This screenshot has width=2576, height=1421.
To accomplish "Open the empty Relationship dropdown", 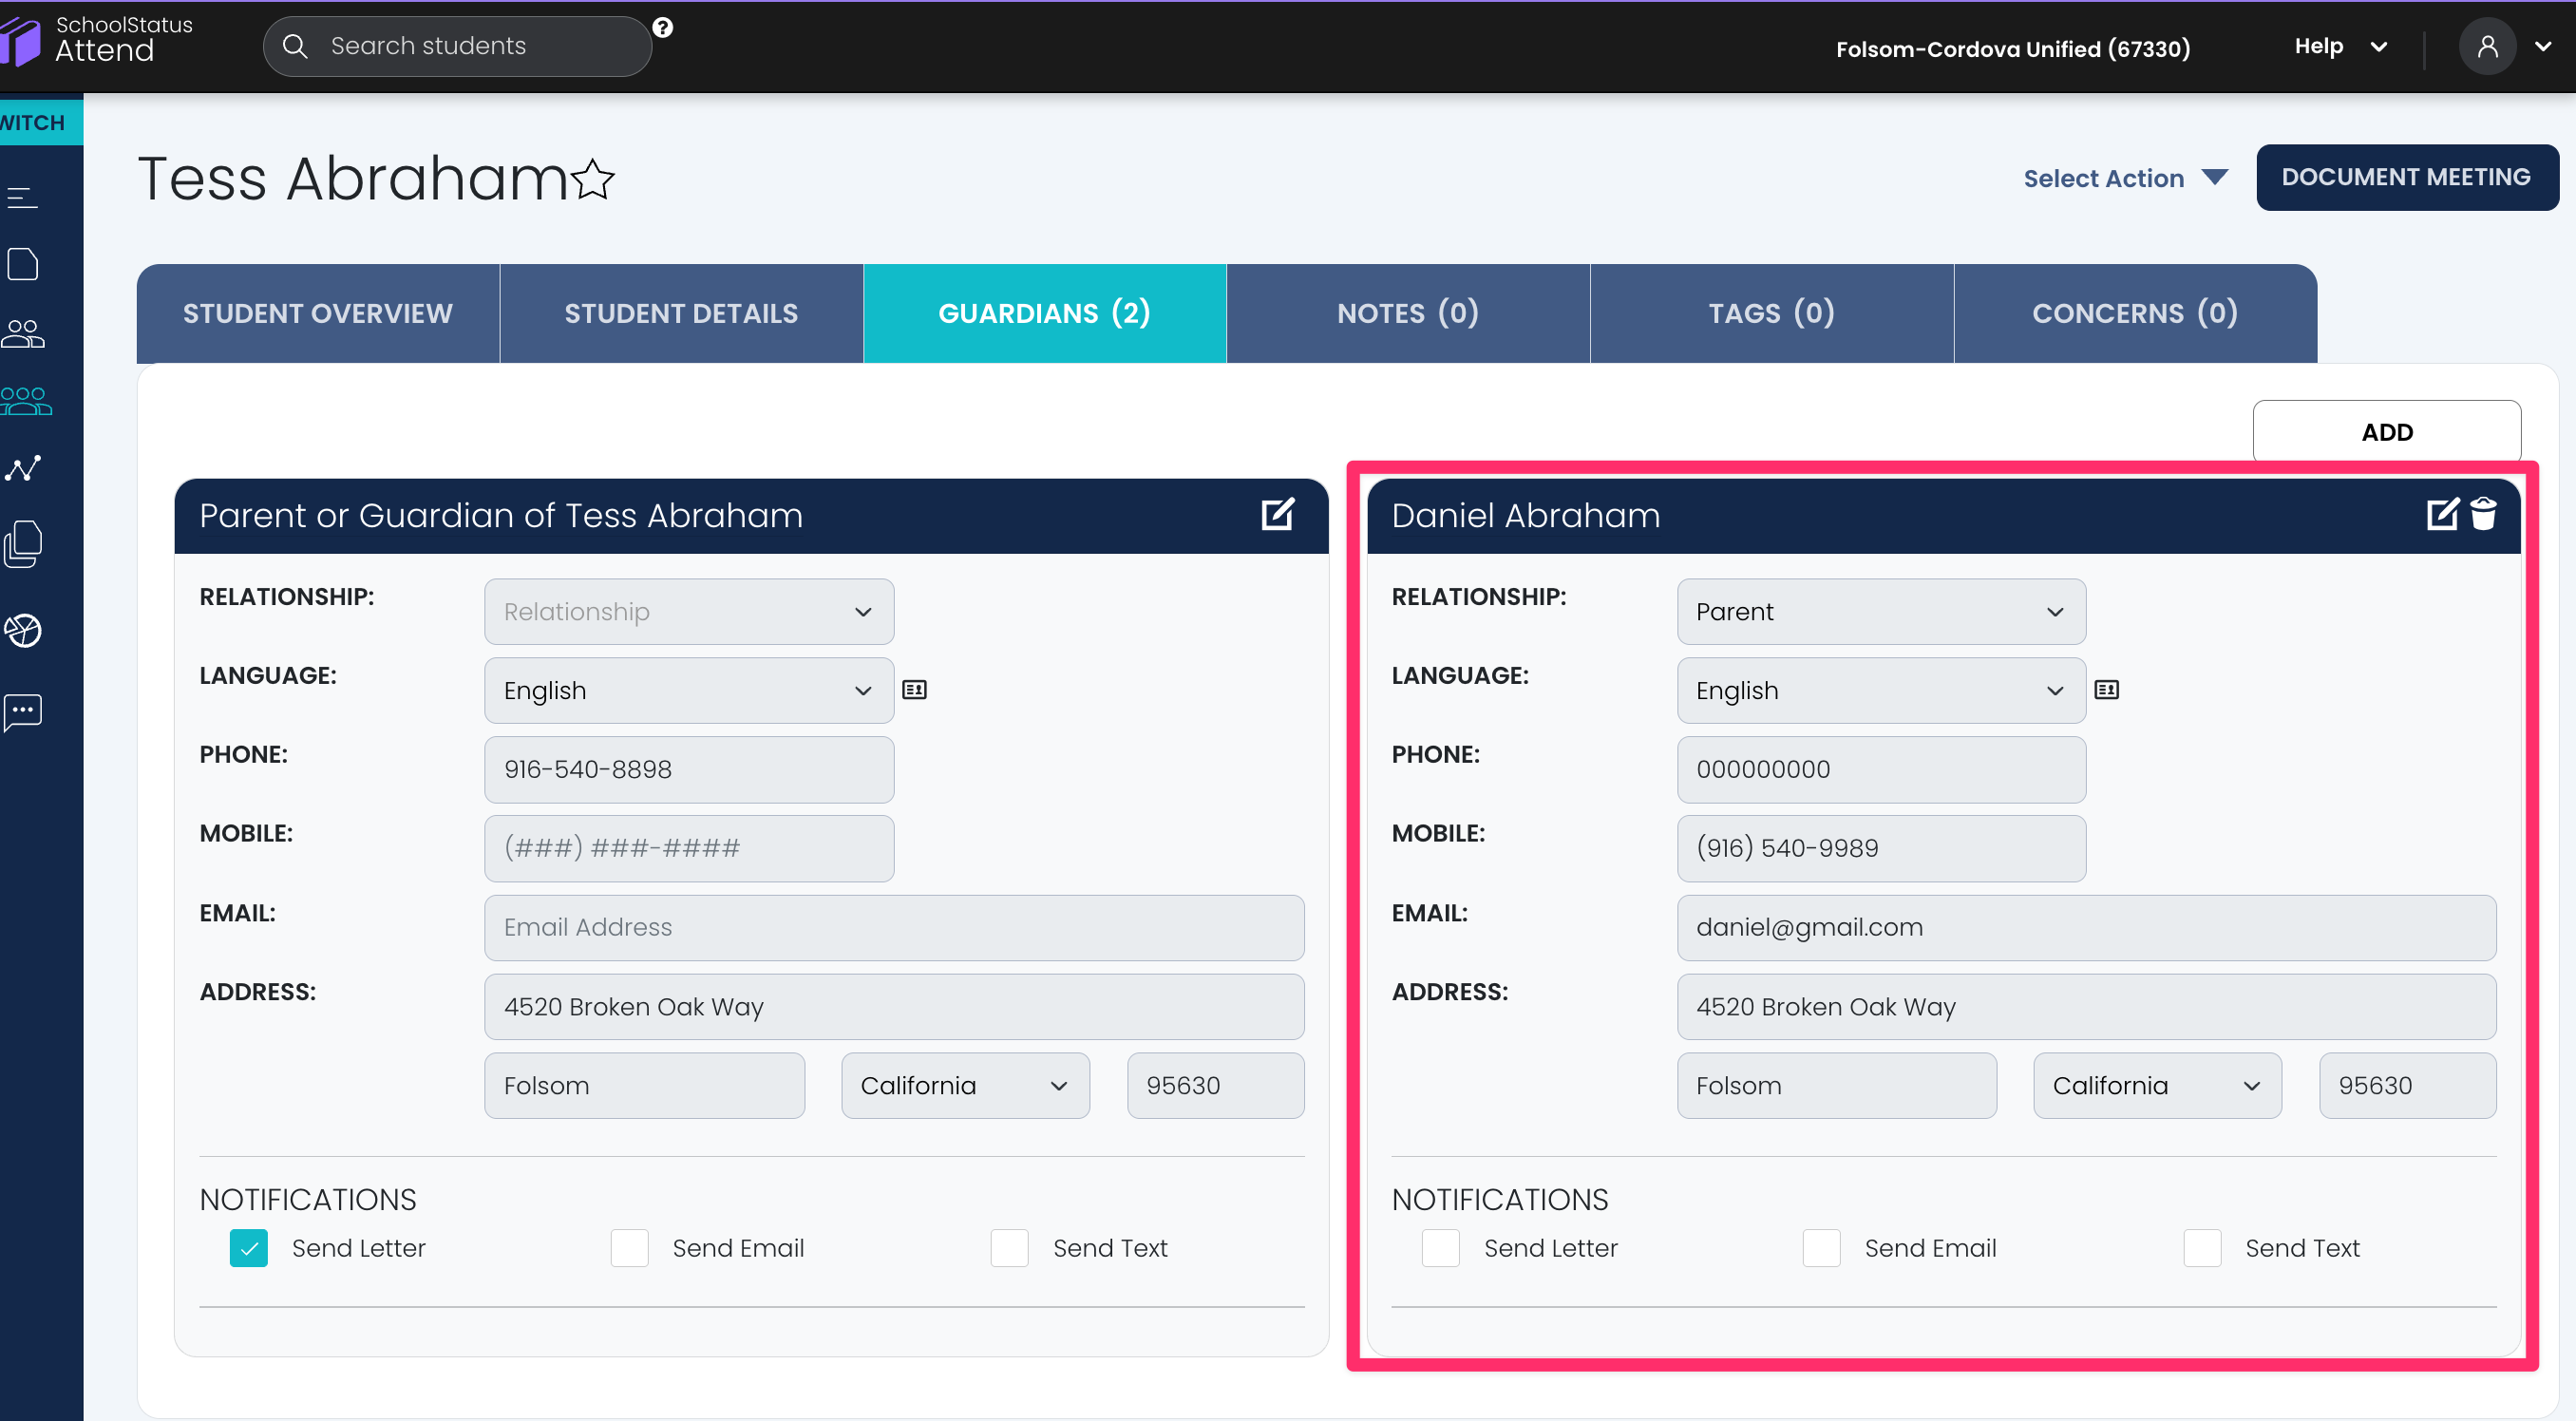I will pyautogui.click(x=689, y=612).
